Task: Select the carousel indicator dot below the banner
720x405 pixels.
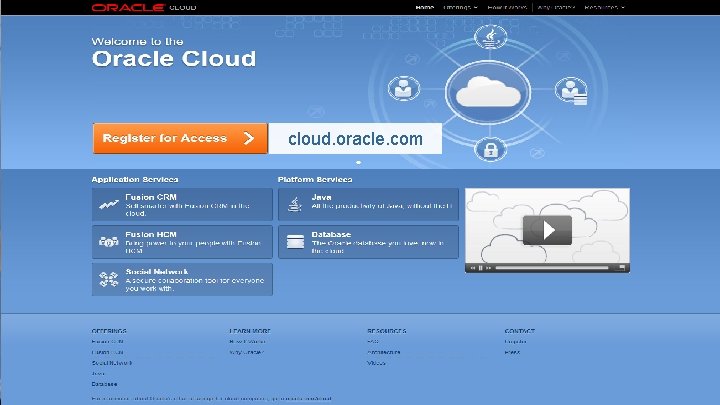Action: (359, 163)
